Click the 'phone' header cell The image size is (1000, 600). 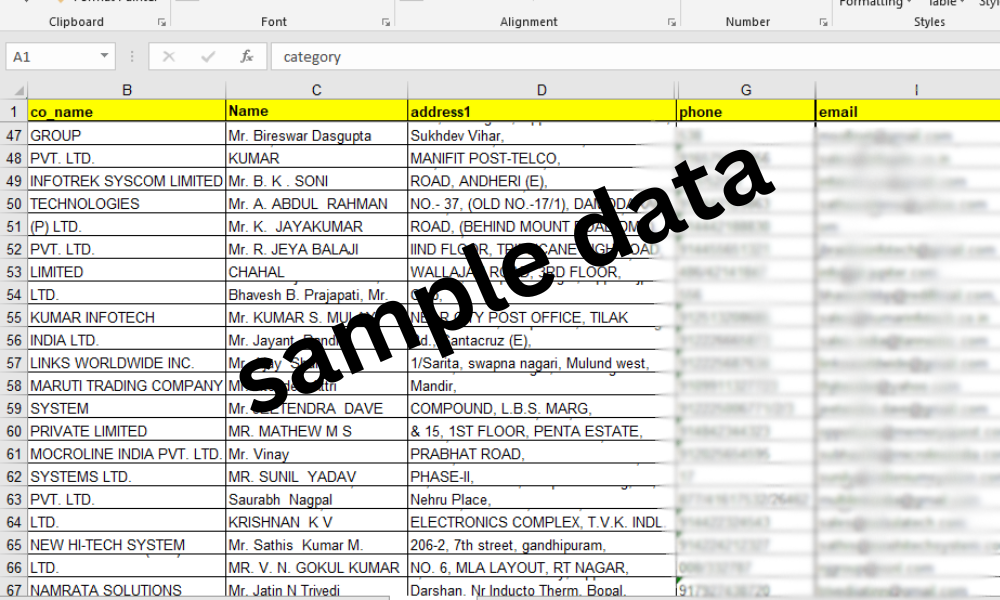coord(746,112)
